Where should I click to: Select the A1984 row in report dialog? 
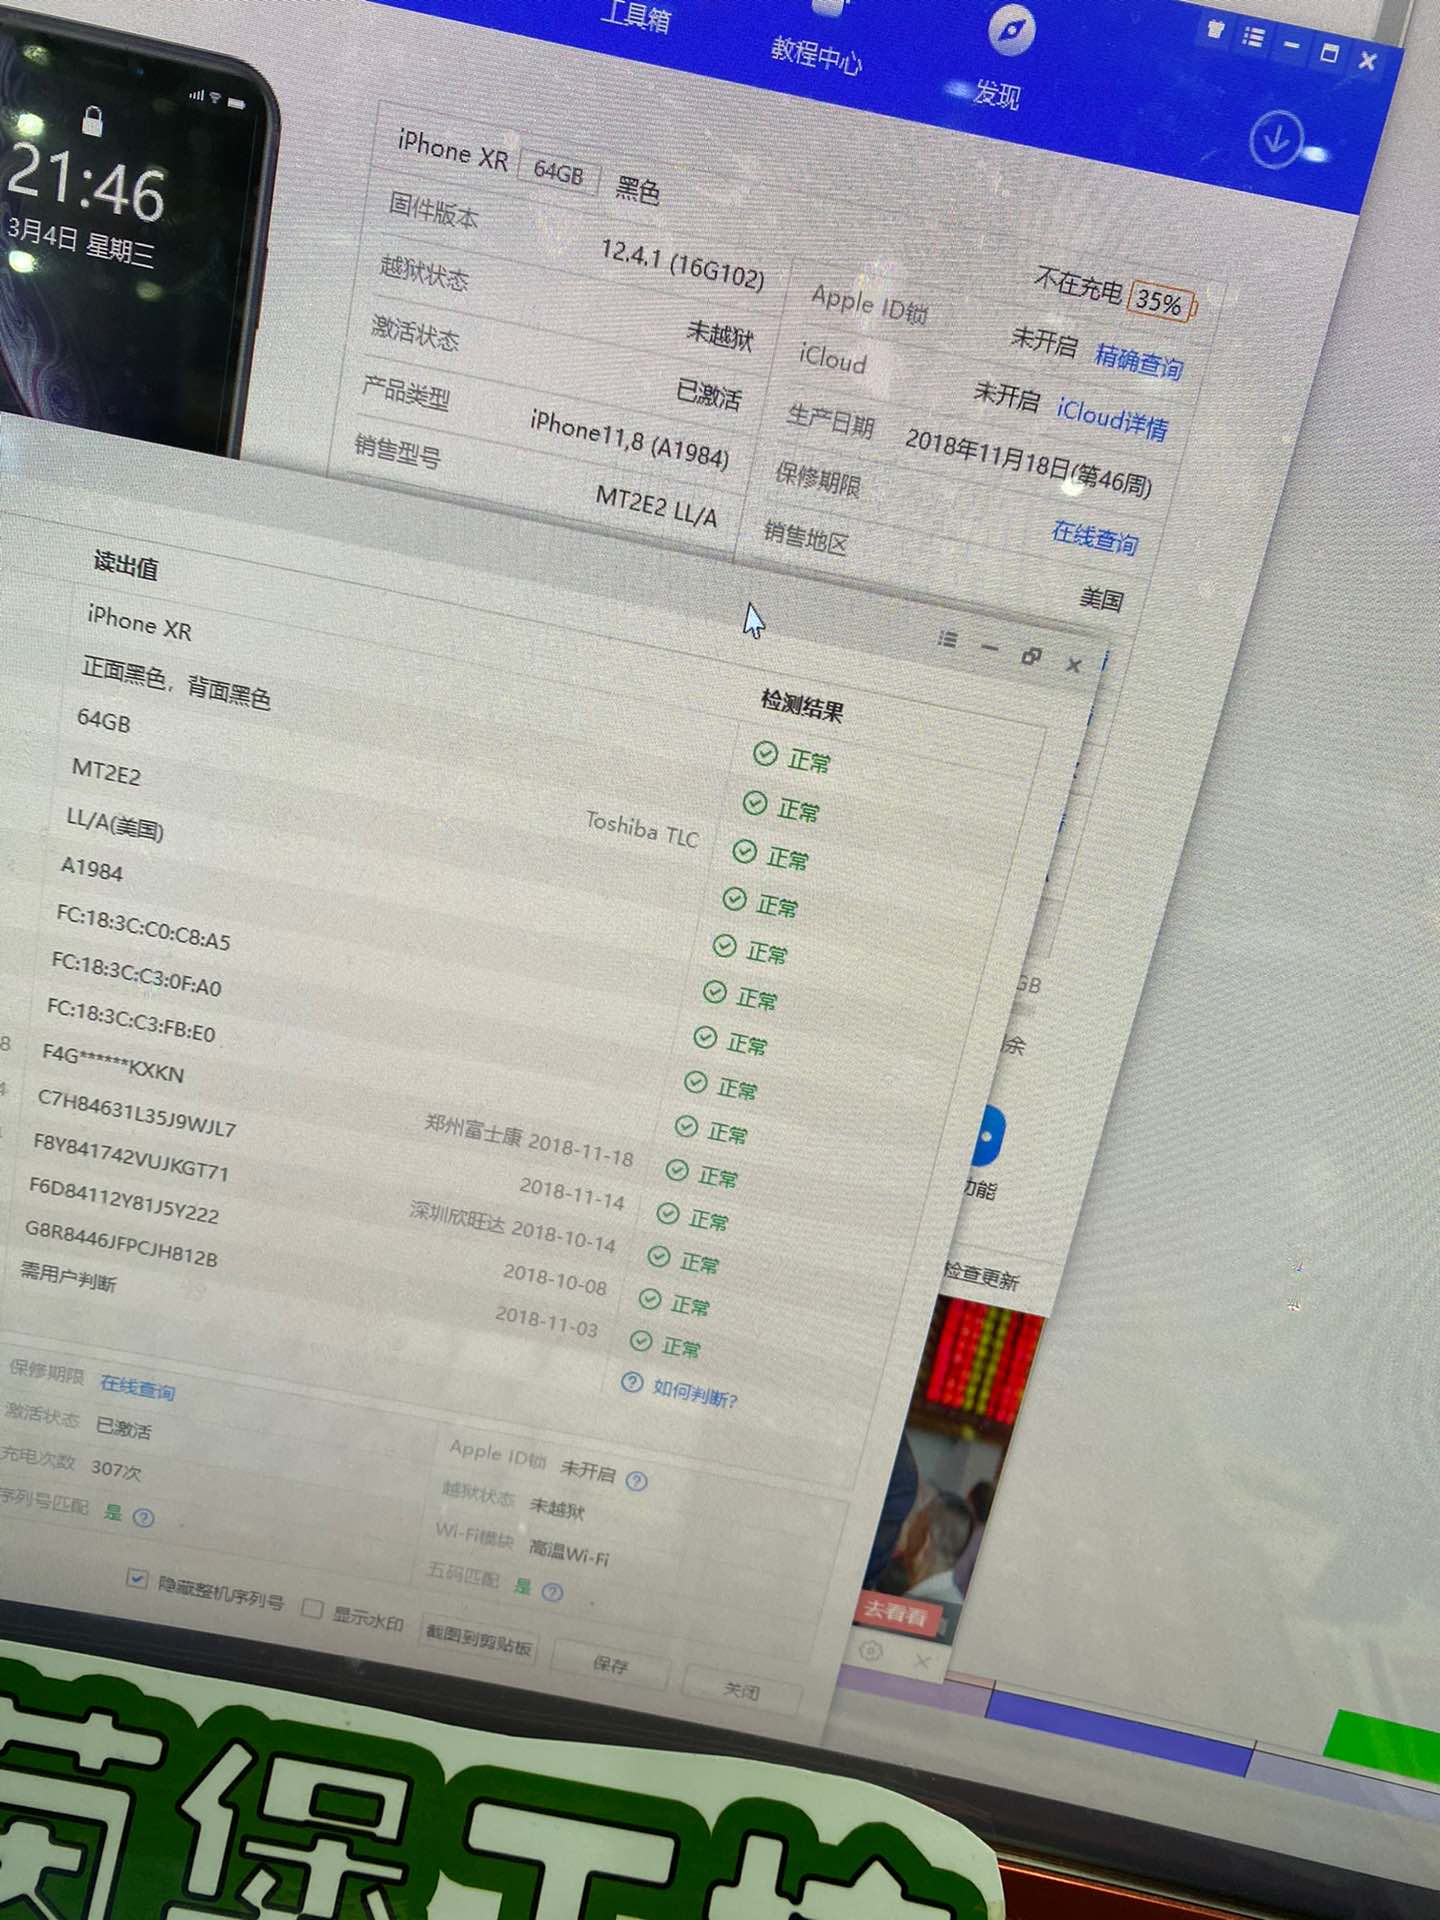coord(91,868)
